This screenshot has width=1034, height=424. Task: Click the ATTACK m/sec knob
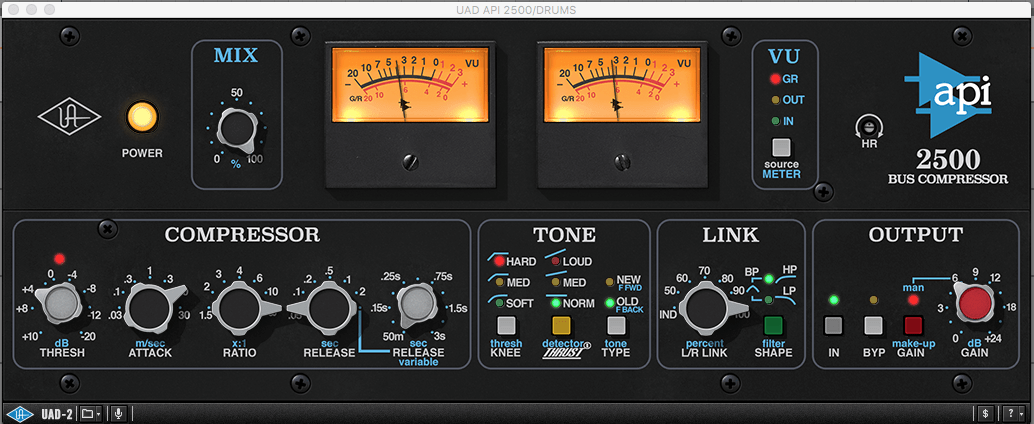click(x=151, y=307)
